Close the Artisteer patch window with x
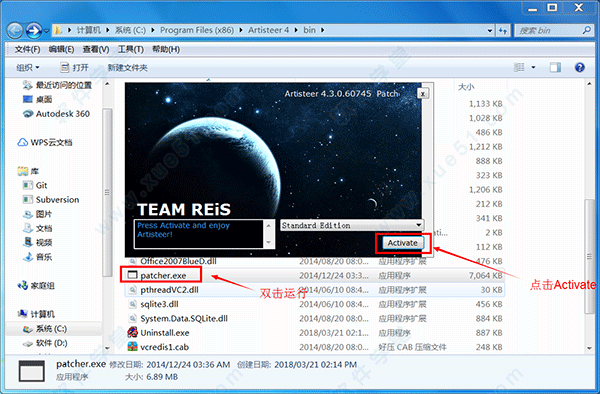This screenshot has height=394, width=600. click(x=422, y=93)
